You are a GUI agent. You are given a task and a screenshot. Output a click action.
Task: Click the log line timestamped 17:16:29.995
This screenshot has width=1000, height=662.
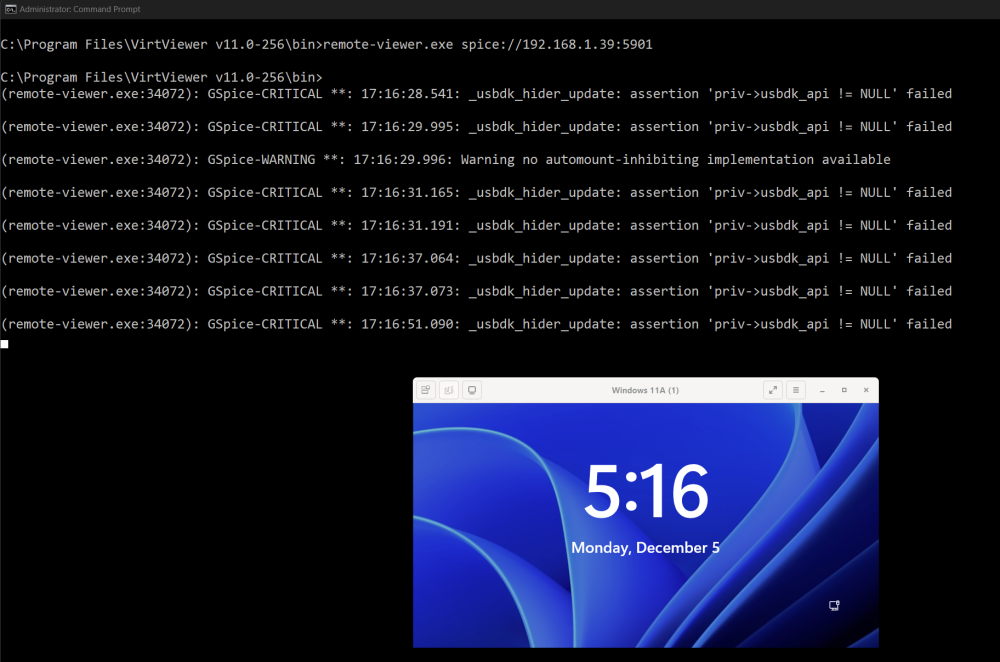click(x=476, y=127)
